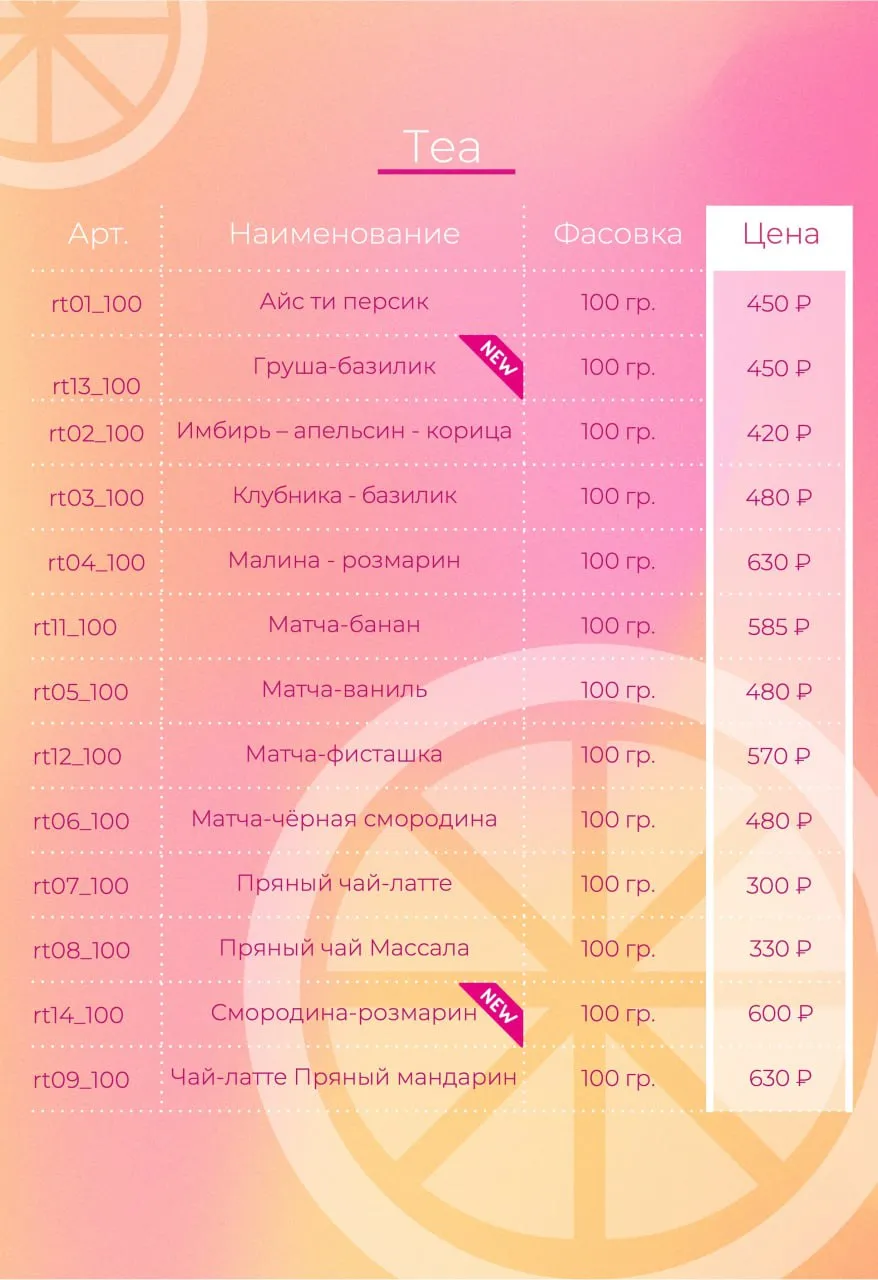Click the Имбирь – апельсин - корица name
Screen dimensions: 878x1280
coord(344,431)
